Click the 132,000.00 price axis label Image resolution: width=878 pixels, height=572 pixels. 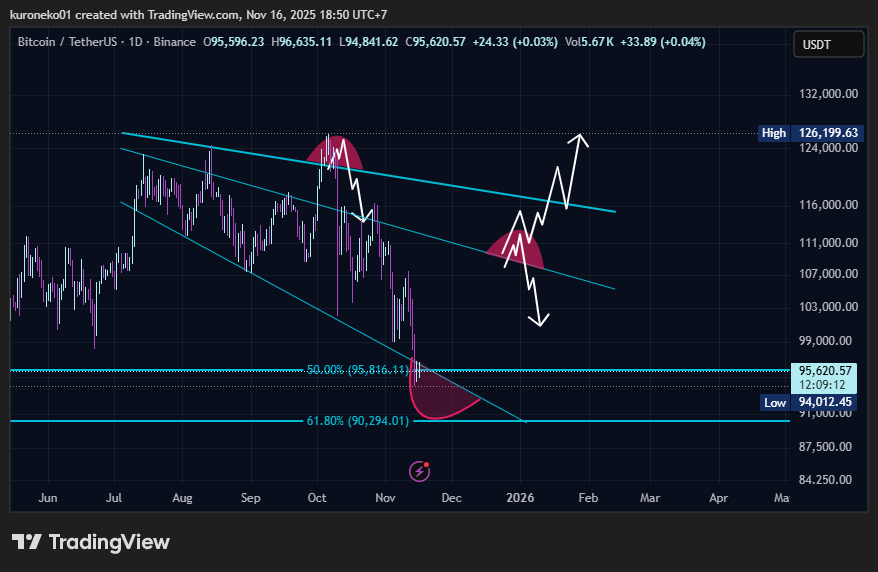coord(828,93)
